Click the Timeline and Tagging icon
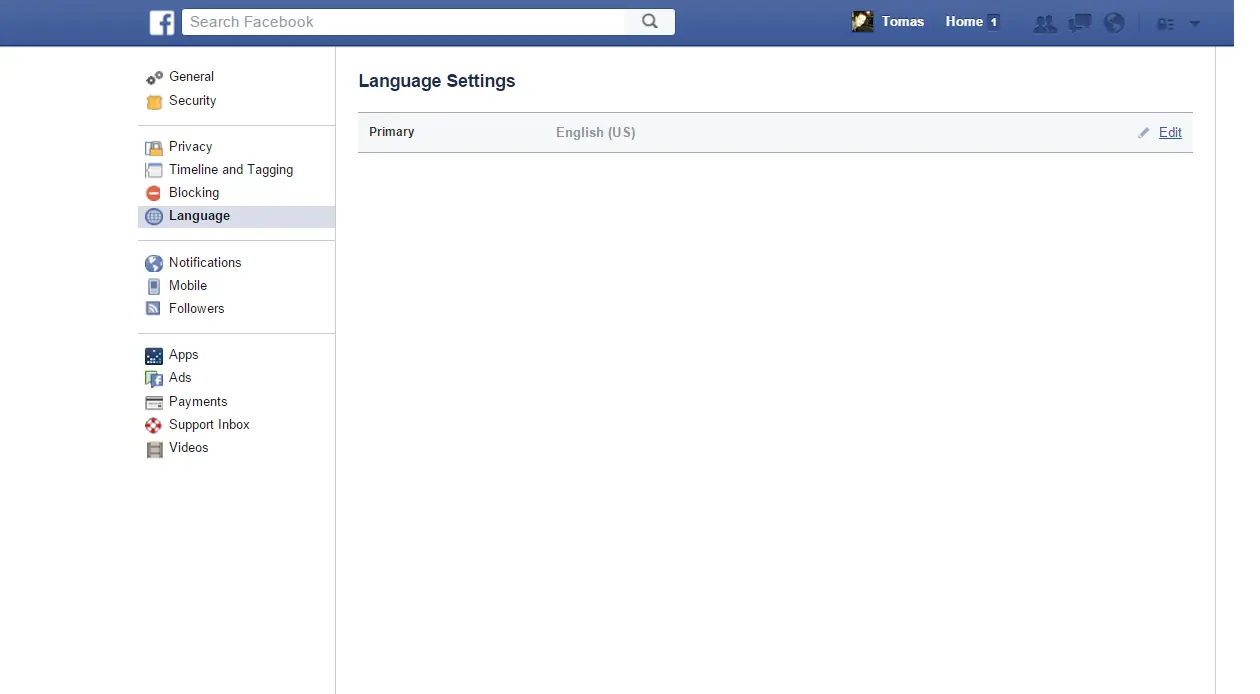Screen dimensions: 1260x694 coord(154,170)
